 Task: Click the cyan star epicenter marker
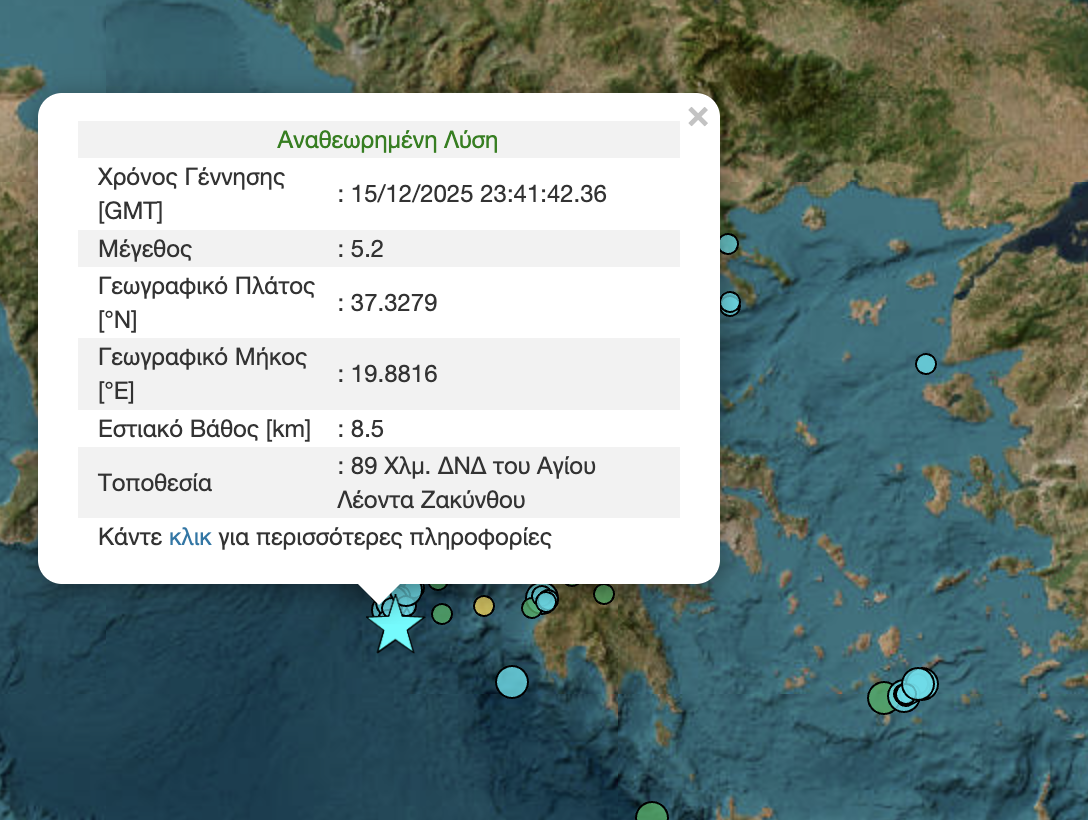pos(396,625)
